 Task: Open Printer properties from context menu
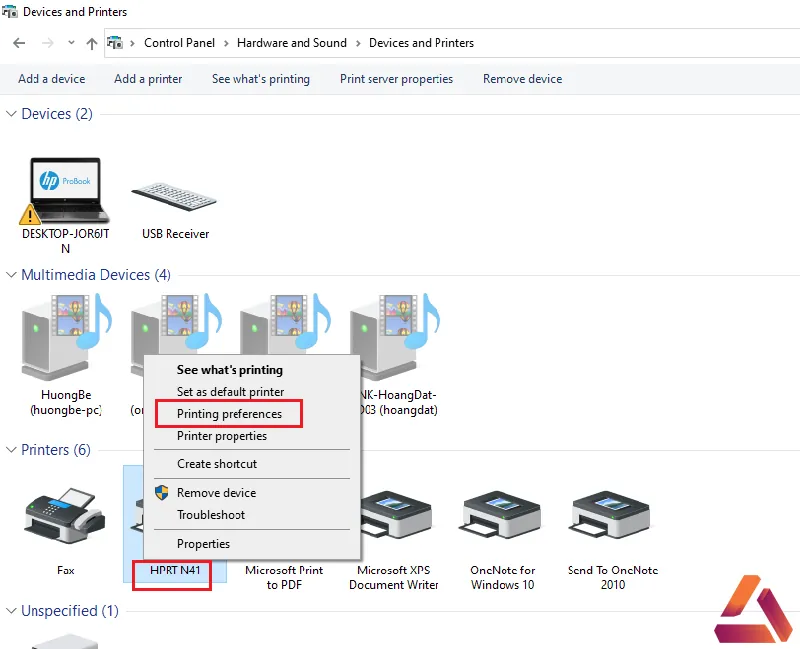pos(222,436)
